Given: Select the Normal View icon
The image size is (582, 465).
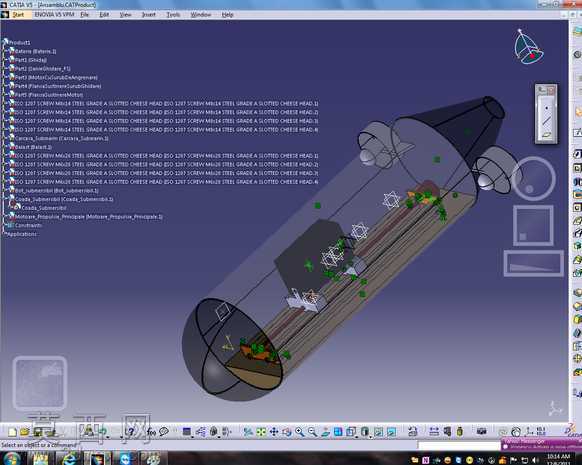Looking at the screenshot, I should click(326, 432).
